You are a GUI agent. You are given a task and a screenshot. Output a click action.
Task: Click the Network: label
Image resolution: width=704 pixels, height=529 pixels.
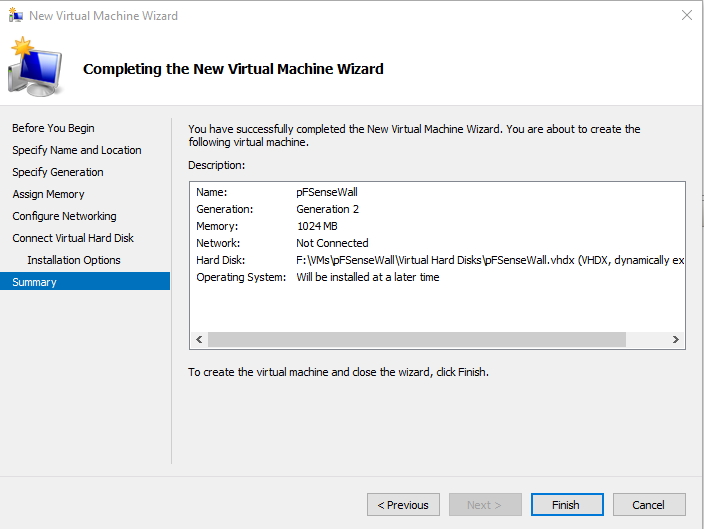[x=218, y=243]
